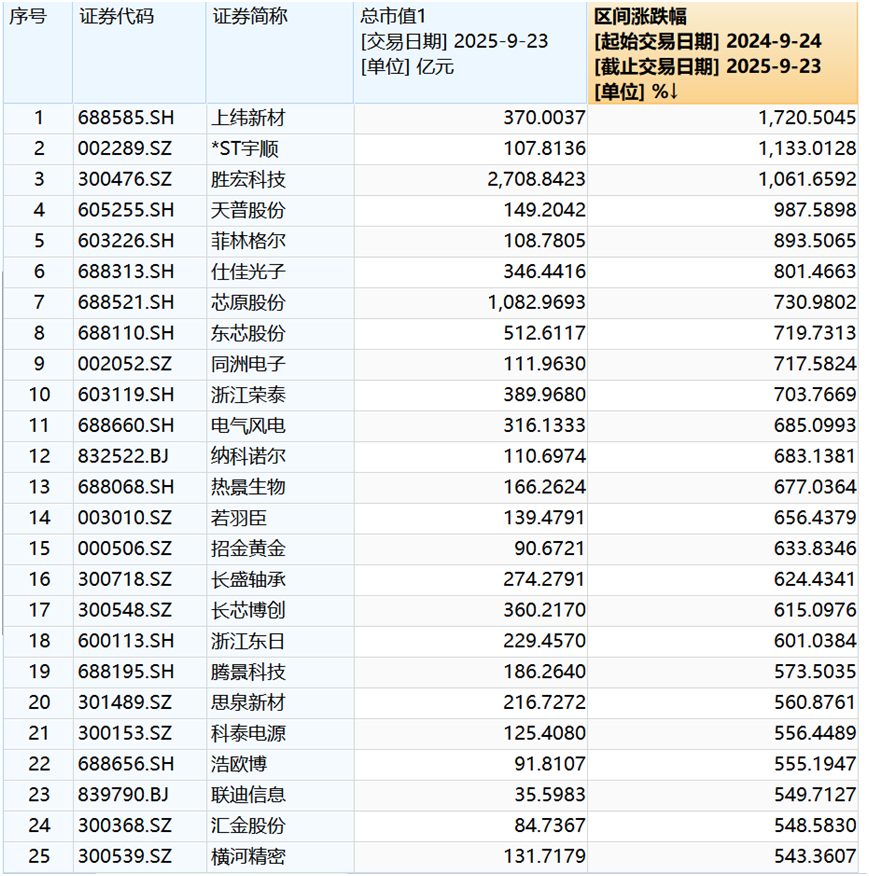Select stock name 长盛轴承

point(248,579)
